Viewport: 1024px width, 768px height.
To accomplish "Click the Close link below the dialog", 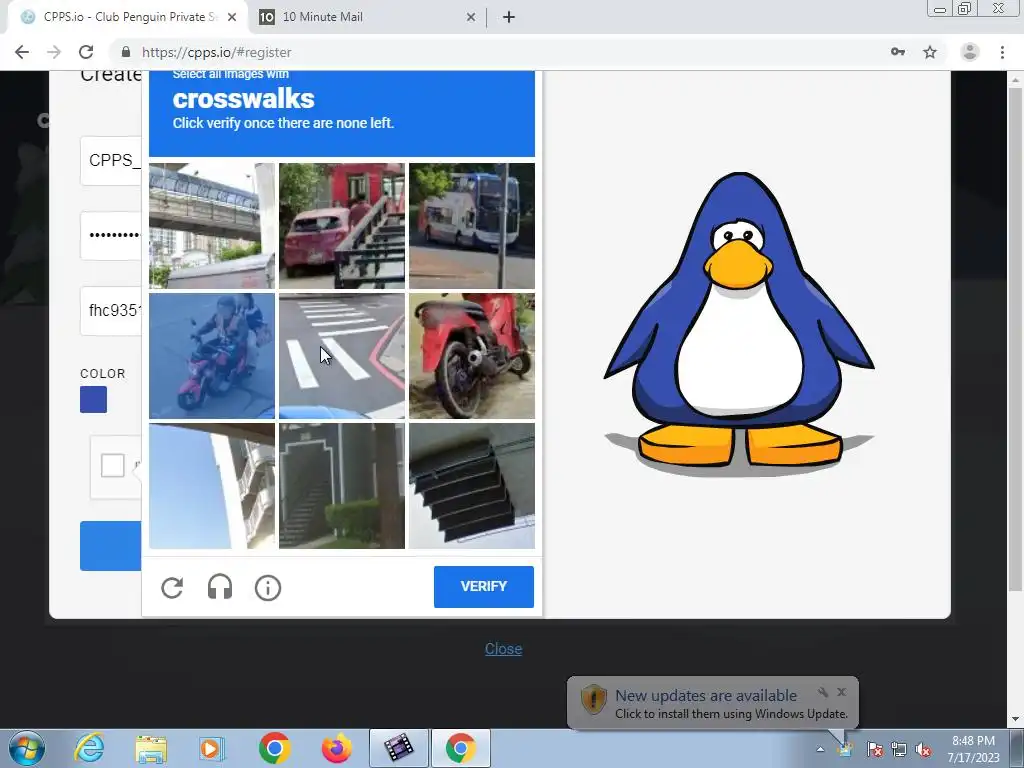I will pos(504,648).
